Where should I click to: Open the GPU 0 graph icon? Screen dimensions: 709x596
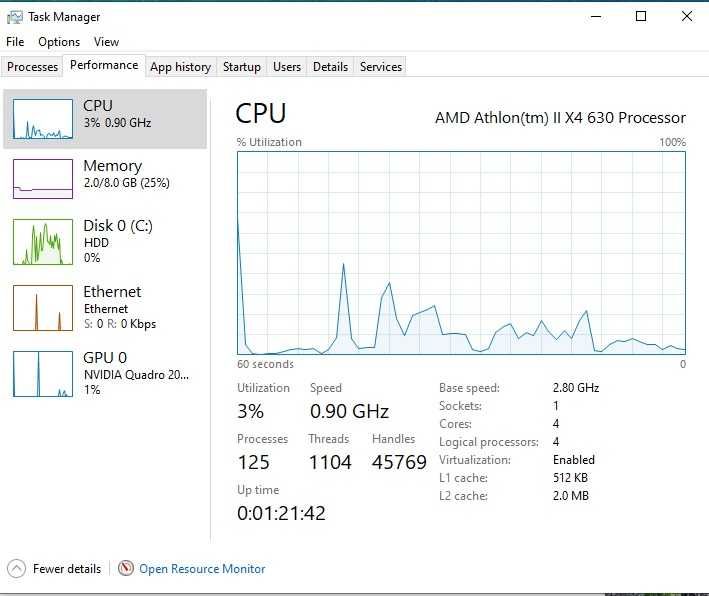[43, 374]
